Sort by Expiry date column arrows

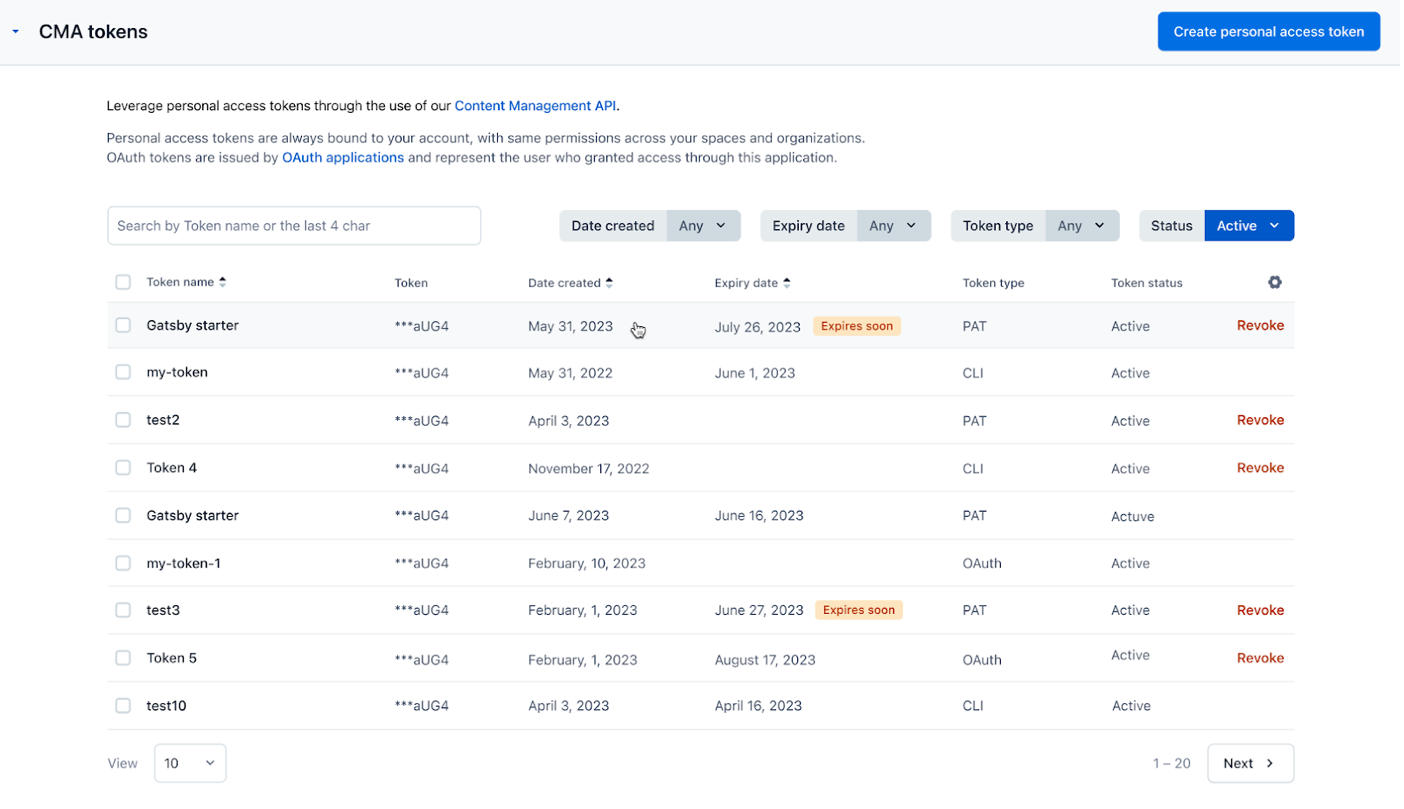(x=787, y=283)
